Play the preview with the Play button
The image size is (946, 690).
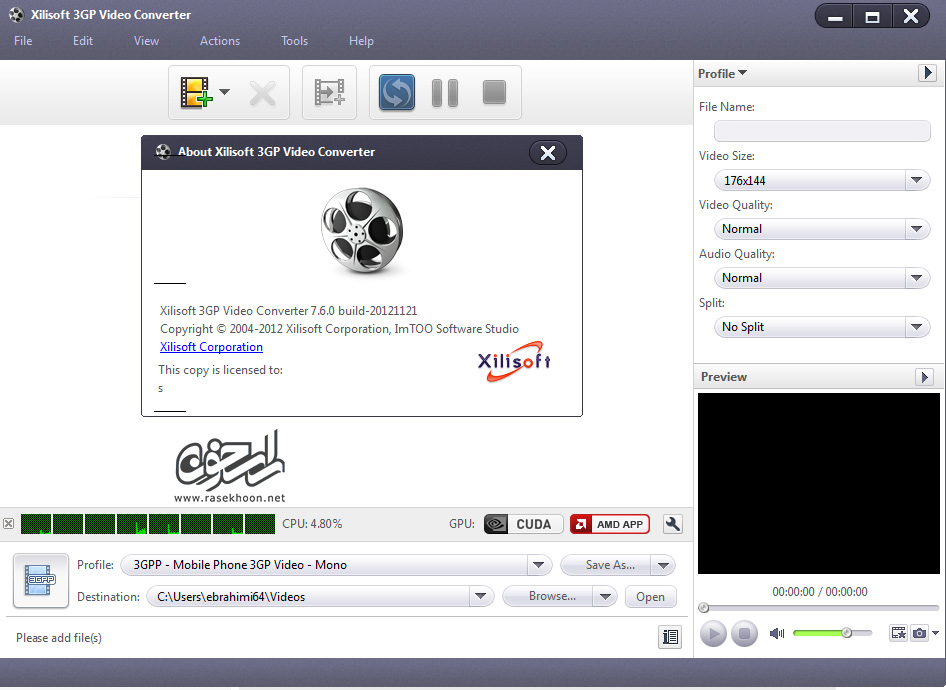point(713,634)
